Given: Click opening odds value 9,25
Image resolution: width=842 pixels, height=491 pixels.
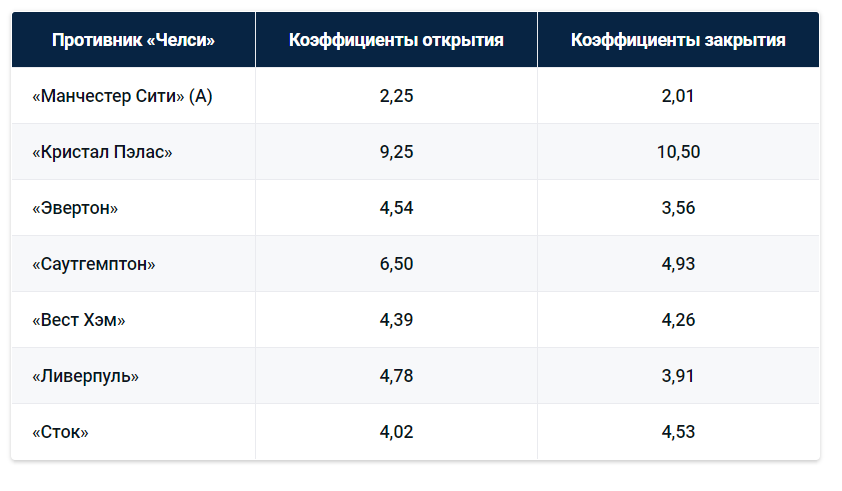Looking at the screenshot, I should [x=396, y=152].
